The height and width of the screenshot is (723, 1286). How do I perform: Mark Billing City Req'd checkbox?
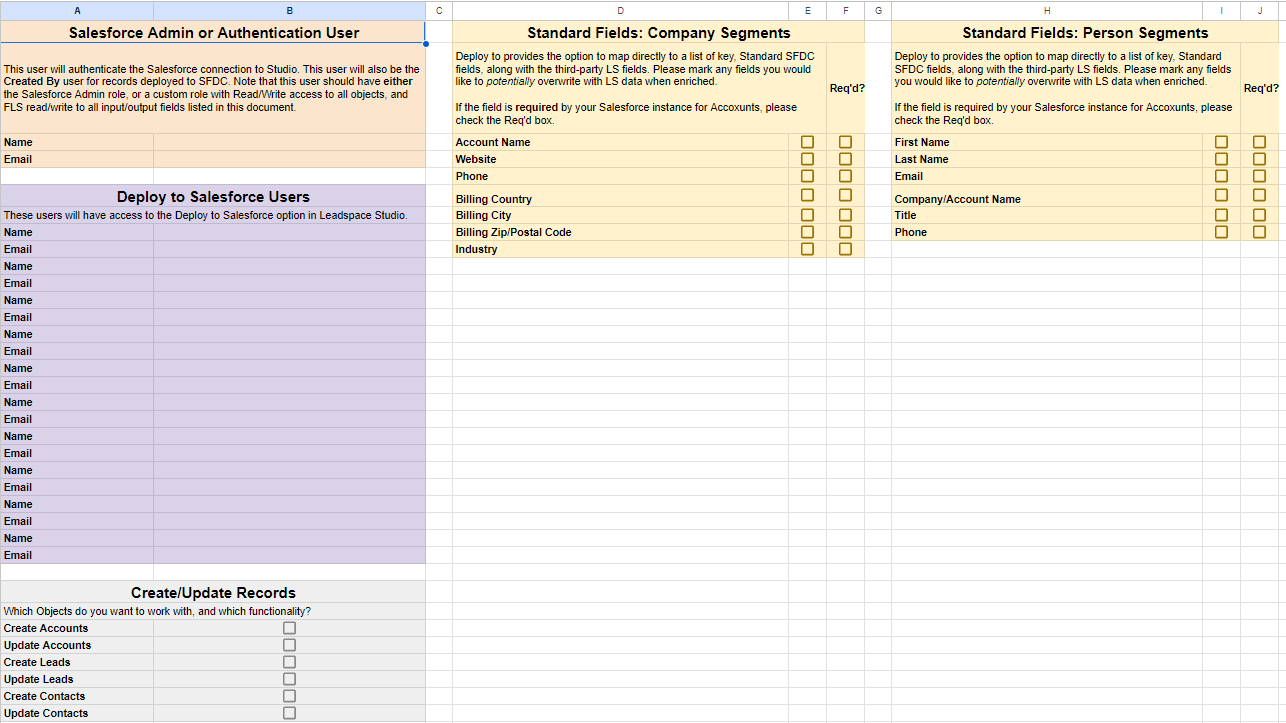pyautogui.click(x=845, y=215)
